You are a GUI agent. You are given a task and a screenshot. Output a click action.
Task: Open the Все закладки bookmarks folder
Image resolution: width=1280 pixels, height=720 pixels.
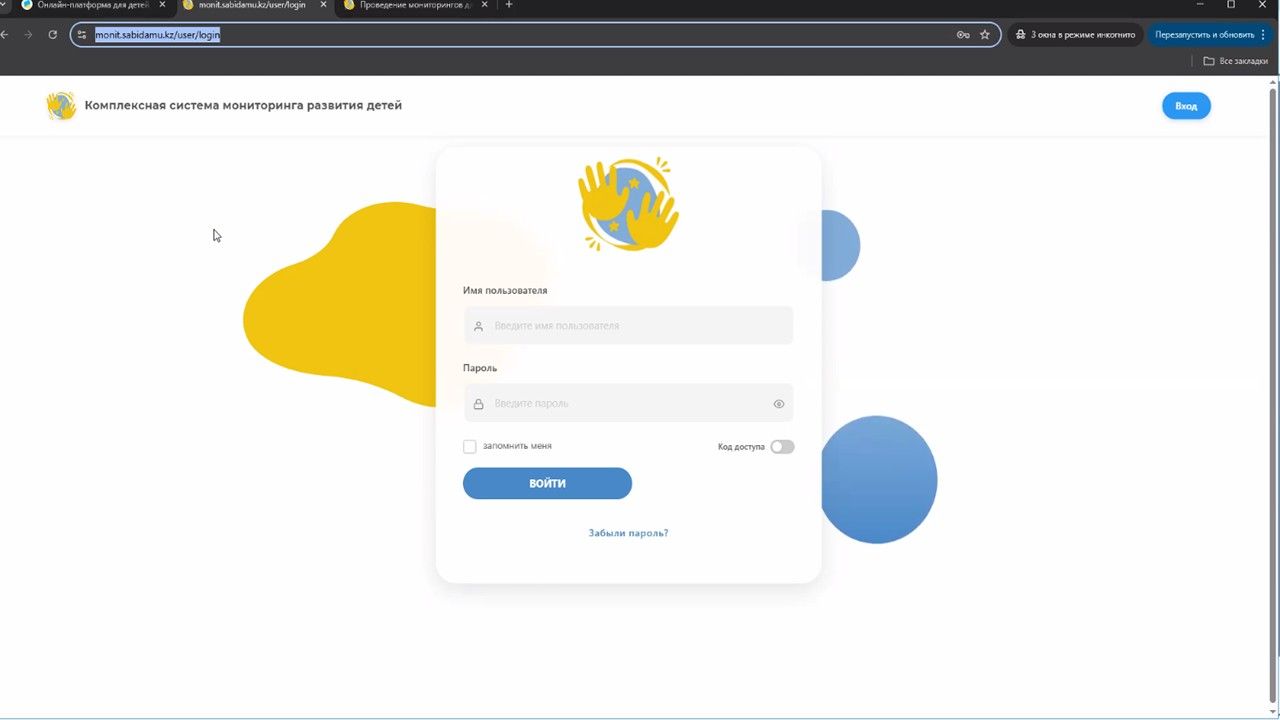click(x=1236, y=61)
